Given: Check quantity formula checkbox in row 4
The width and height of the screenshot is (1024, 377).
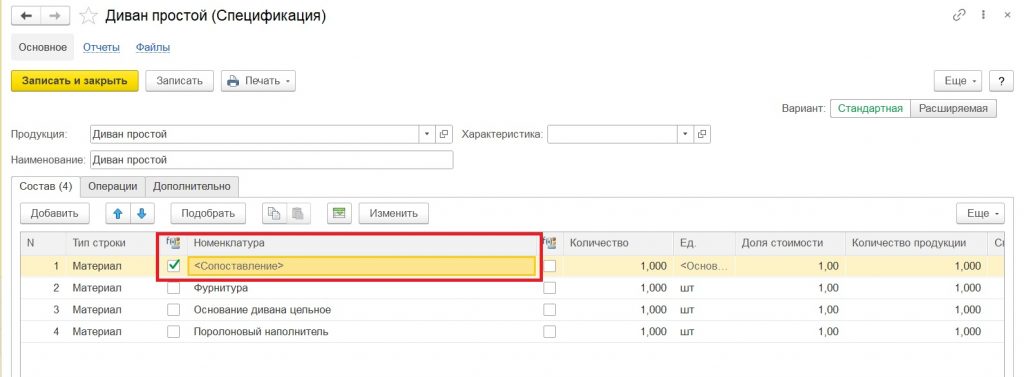Looking at the screenshot, I should point(550,332).
